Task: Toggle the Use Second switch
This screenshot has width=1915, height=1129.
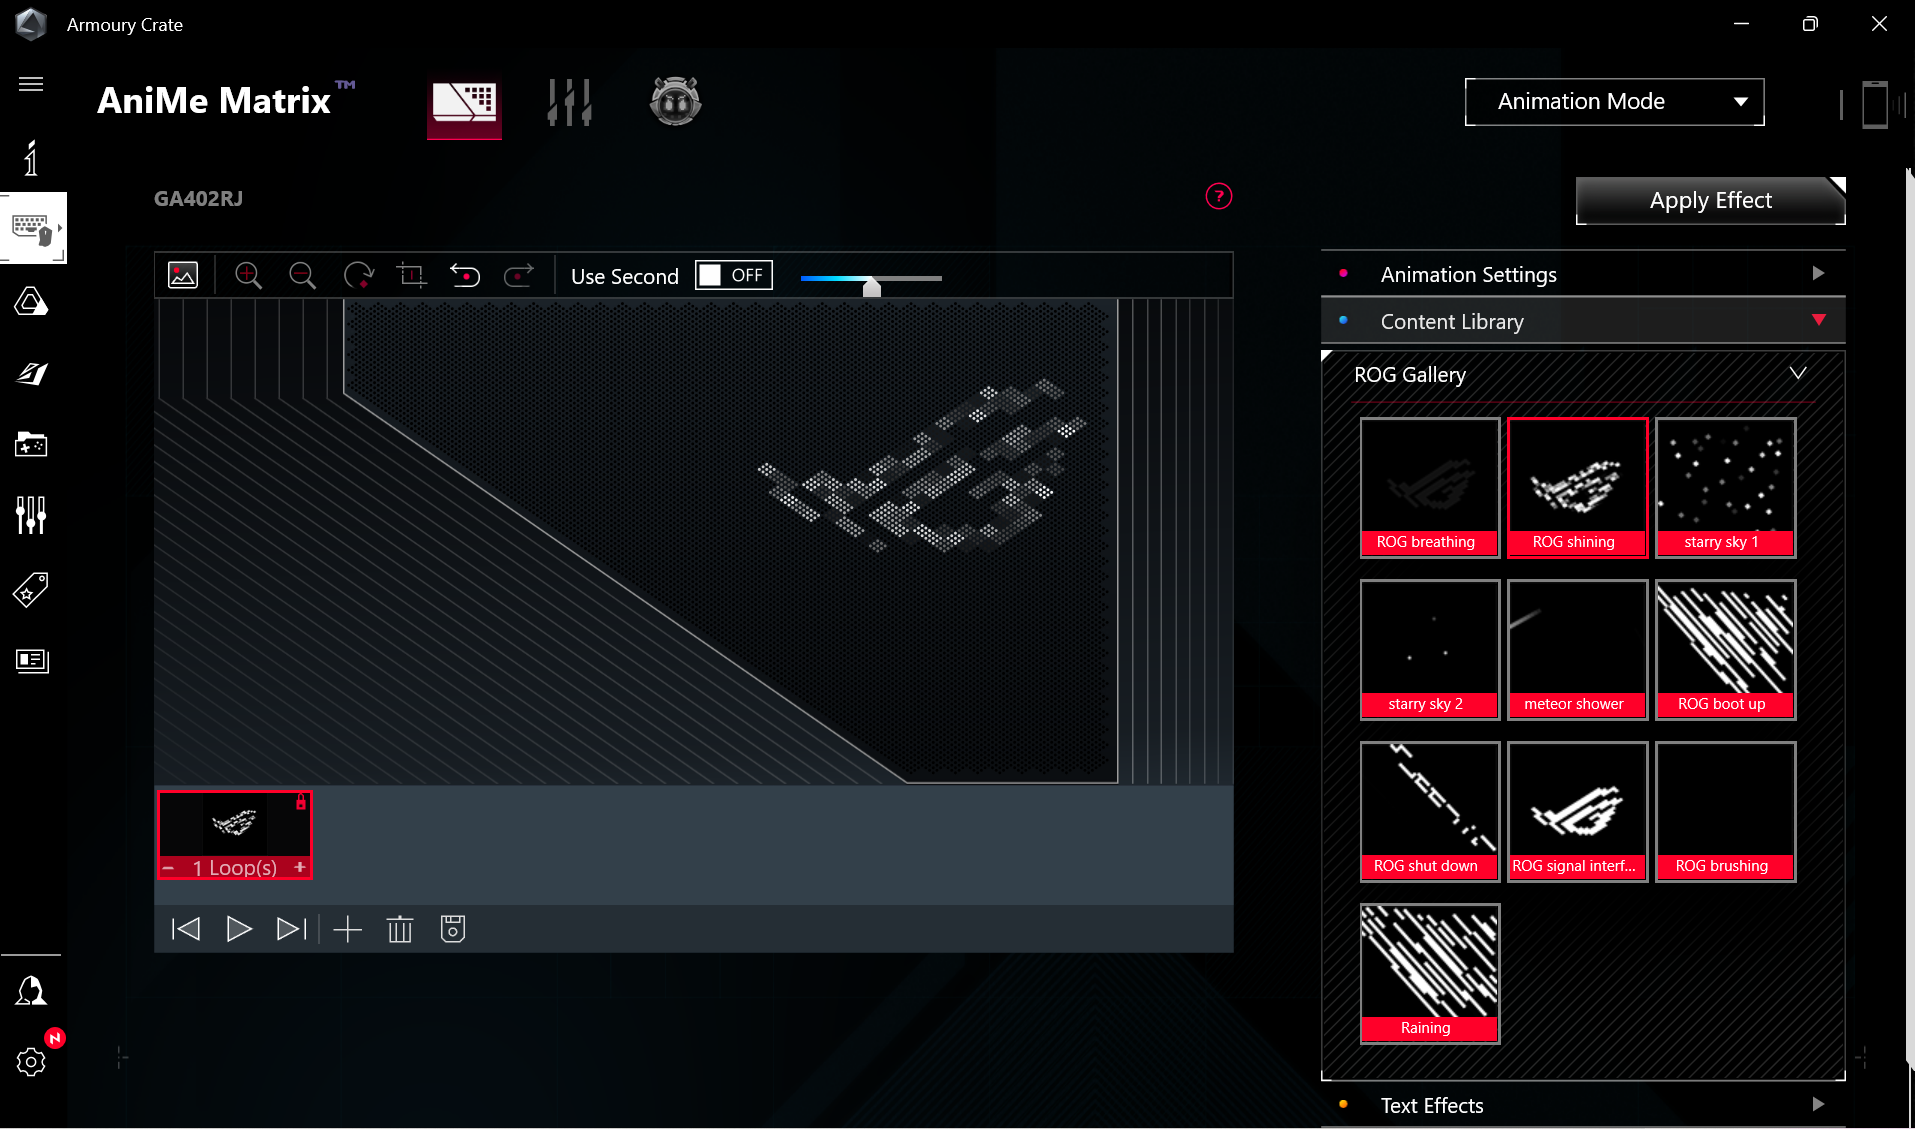Action: coord(734,275)
